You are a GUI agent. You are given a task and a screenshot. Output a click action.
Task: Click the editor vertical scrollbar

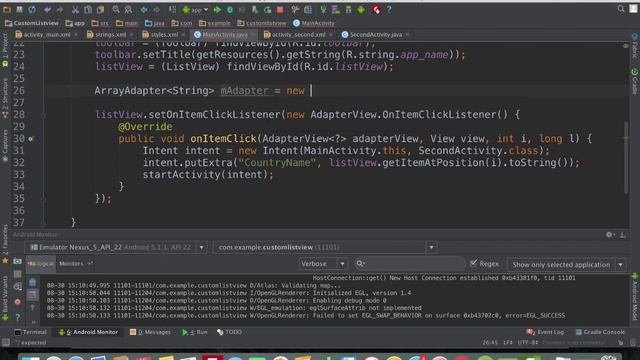coord(626,158)
